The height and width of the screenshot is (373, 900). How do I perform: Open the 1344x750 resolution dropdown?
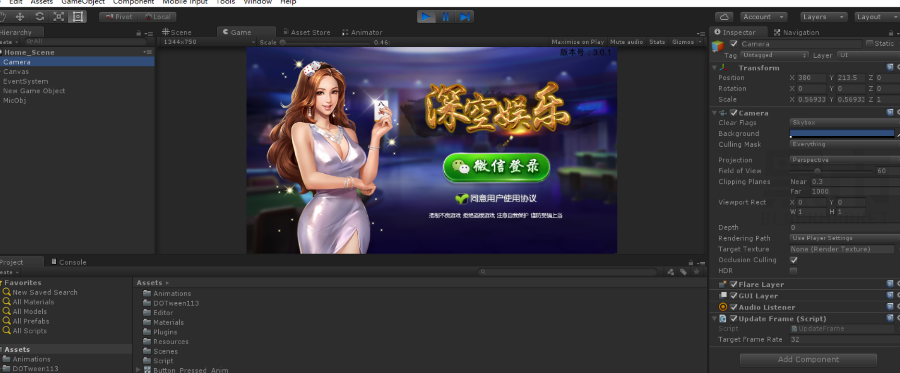[x=208, y=42]
